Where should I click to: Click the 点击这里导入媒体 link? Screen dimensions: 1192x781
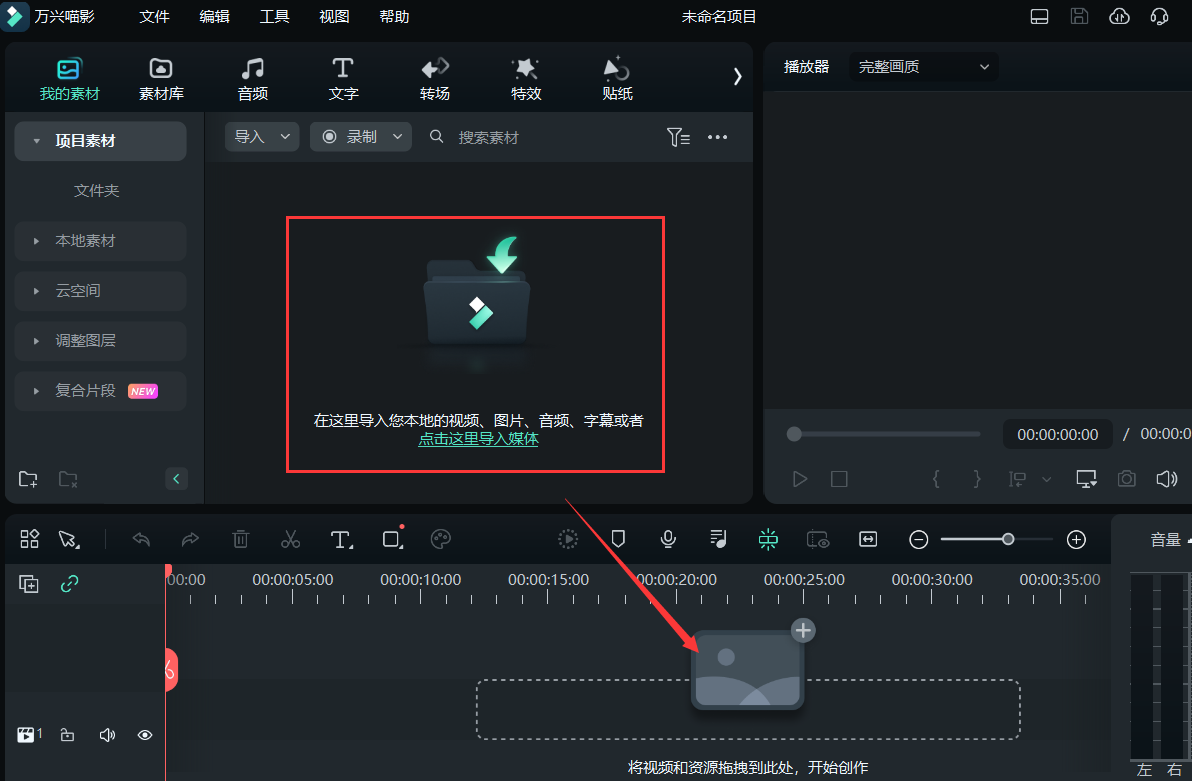(478, 438)
